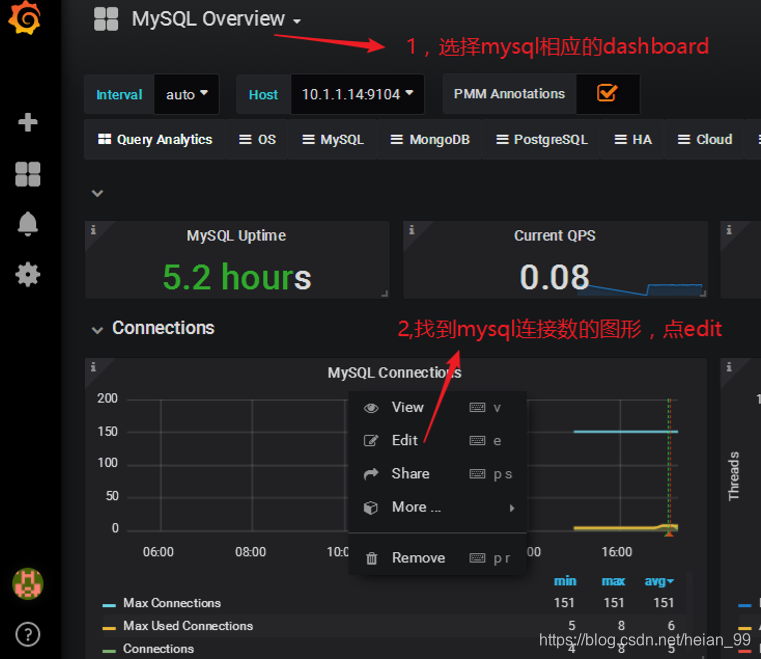Open the Cloud dashboards menu
761x659 pixels.
pos(705,140)
